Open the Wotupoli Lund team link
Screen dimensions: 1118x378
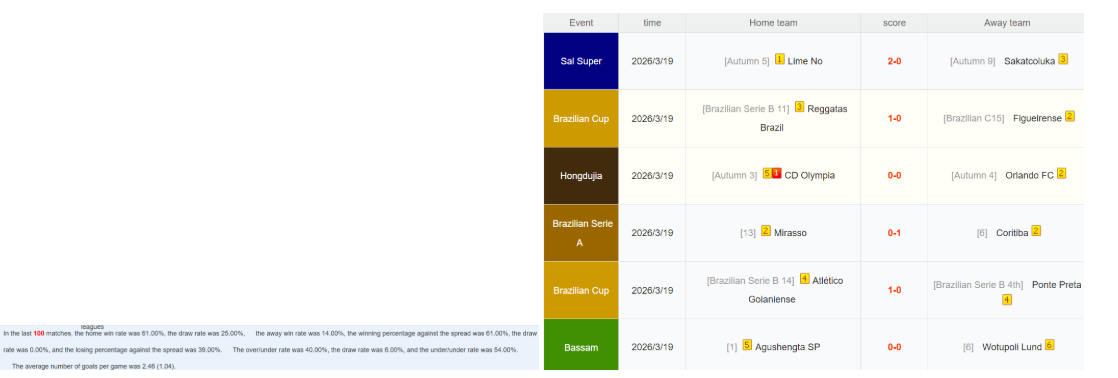coord(1012,347)
